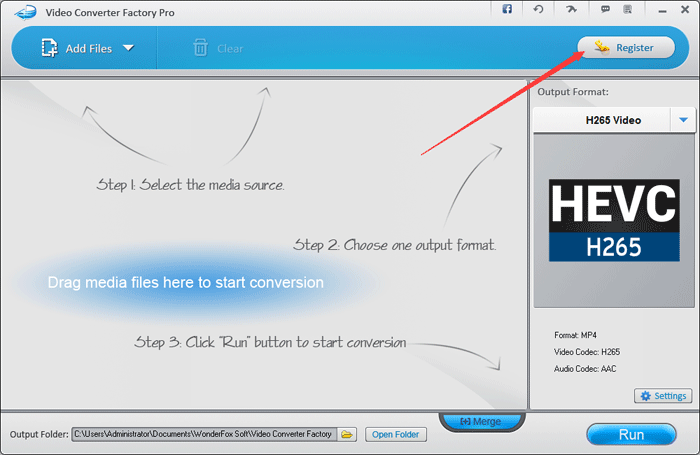The height and width of the screenshot is (455, 700).
Task: Click the Merge button
Action: (x=481, y=422)
